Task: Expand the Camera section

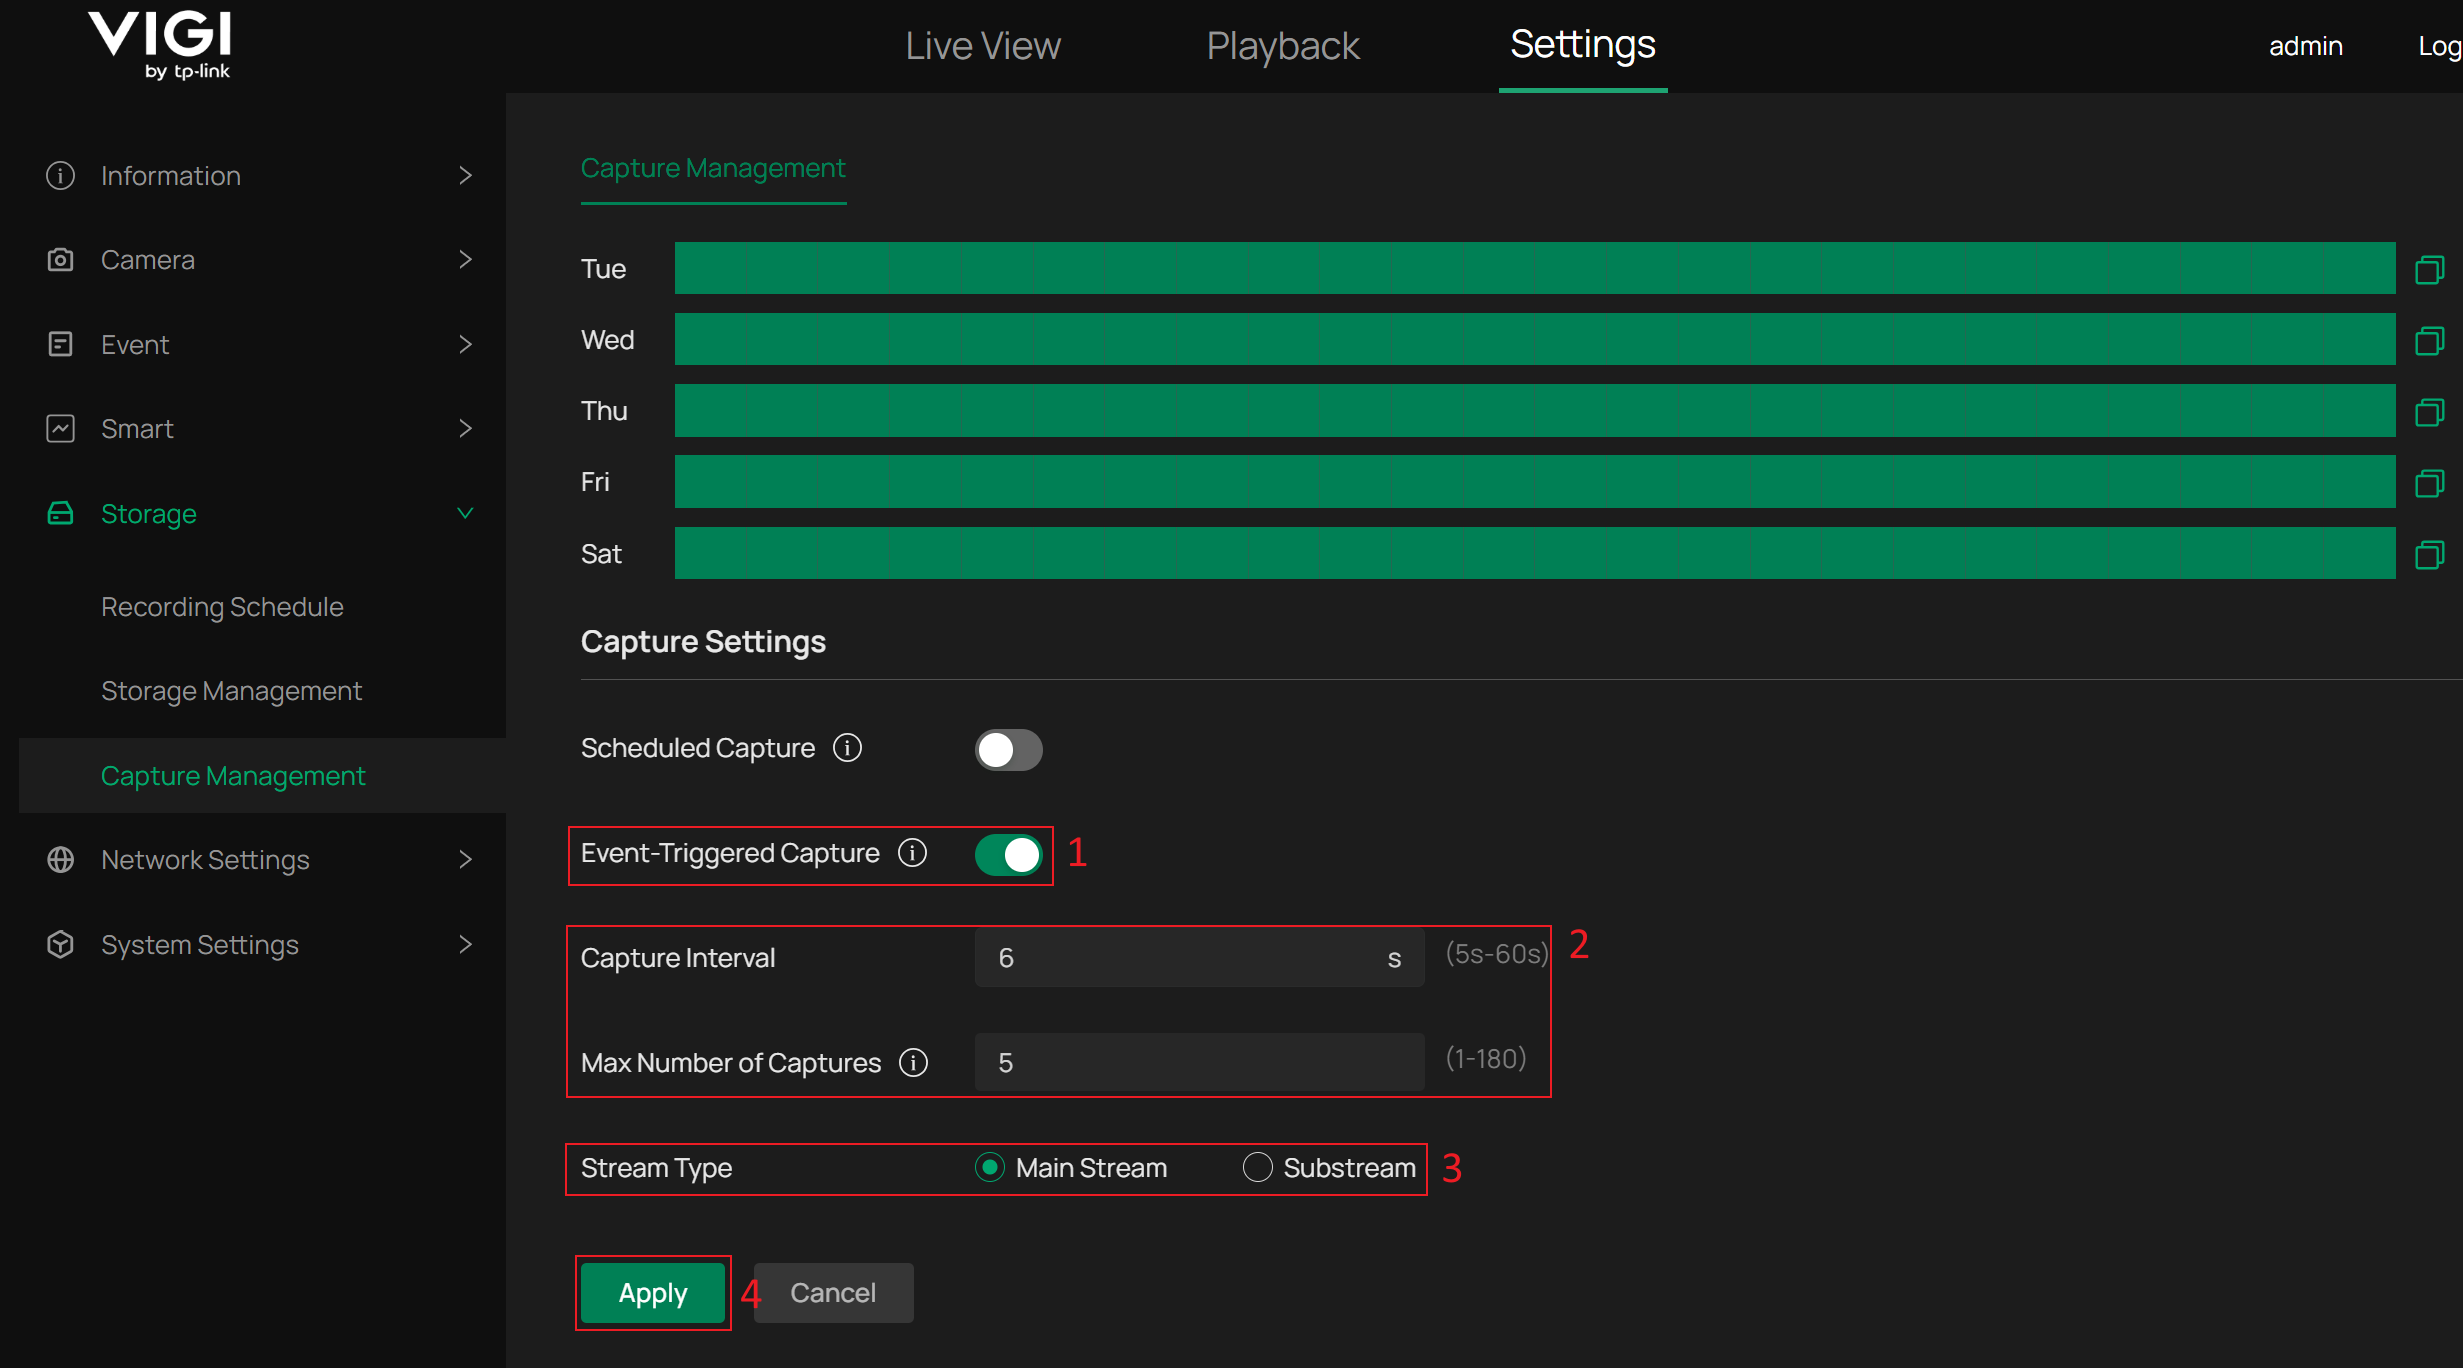Action: 465,259
